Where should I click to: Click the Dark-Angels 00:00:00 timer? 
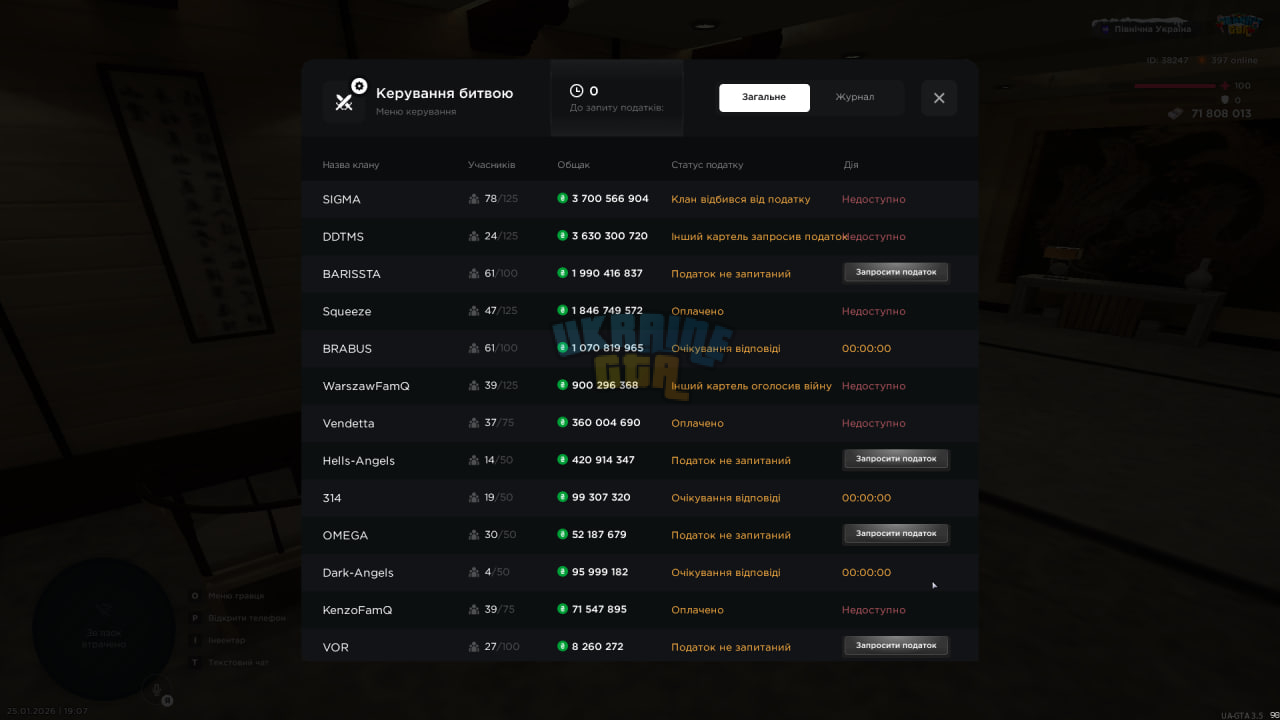(x=866, y=573)
